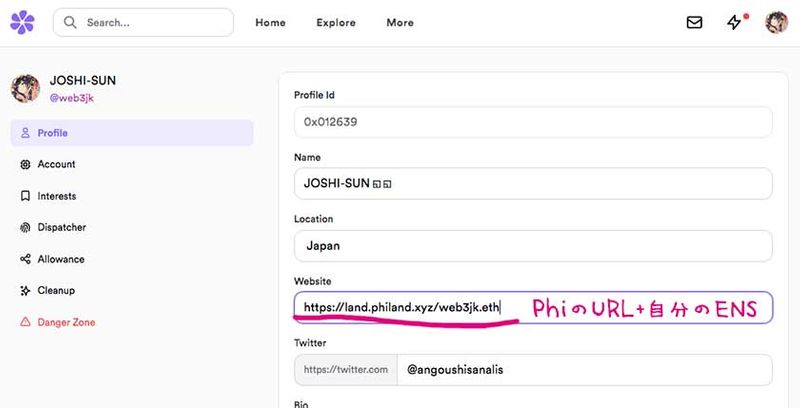The width and height of the screenshot is (800, 408).
Task: Open the messages envelope icon
Action: [694, 22]
